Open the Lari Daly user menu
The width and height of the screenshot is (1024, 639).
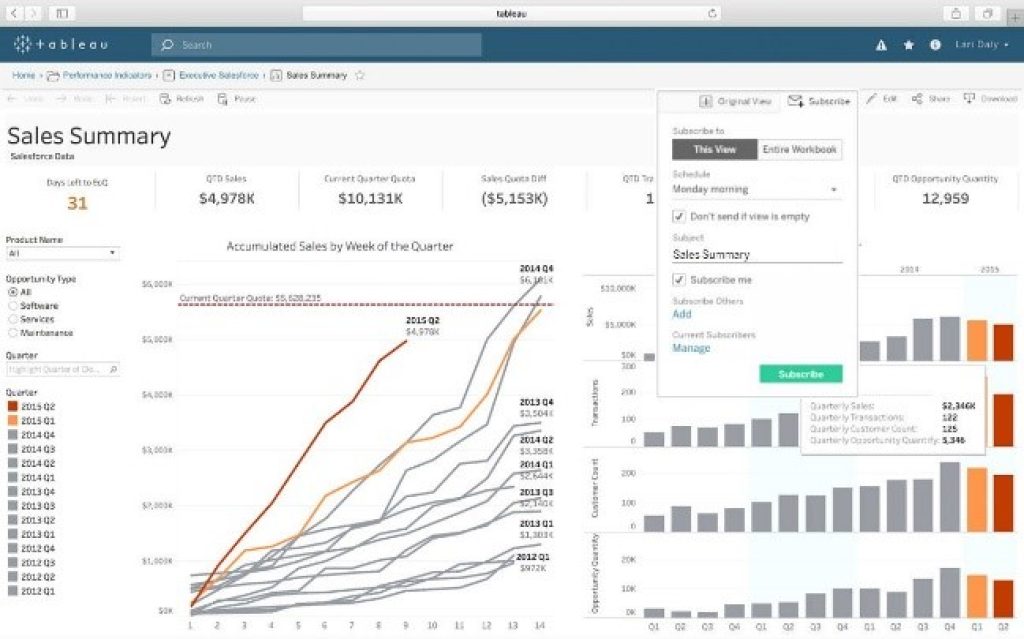coord(982,44)
